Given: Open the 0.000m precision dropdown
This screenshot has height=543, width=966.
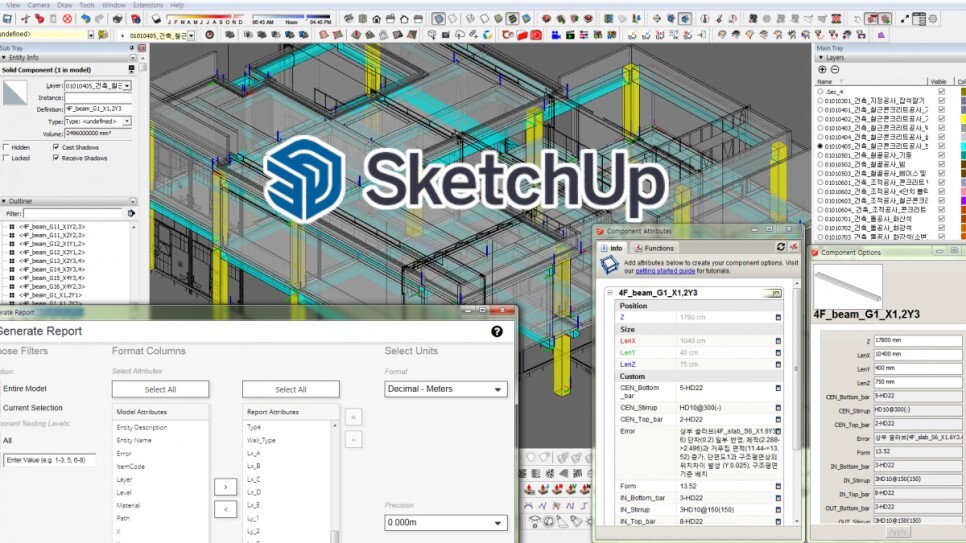Looking at the screenshot, I should pyautogui.click(x=446, y=522).
